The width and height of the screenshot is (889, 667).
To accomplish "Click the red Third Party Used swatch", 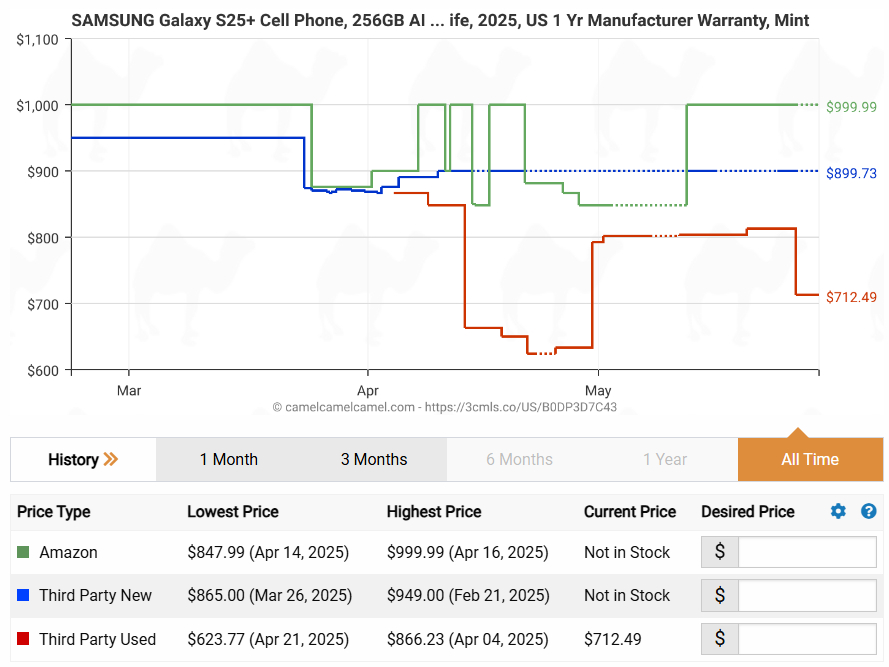I will tap(23, 639).
